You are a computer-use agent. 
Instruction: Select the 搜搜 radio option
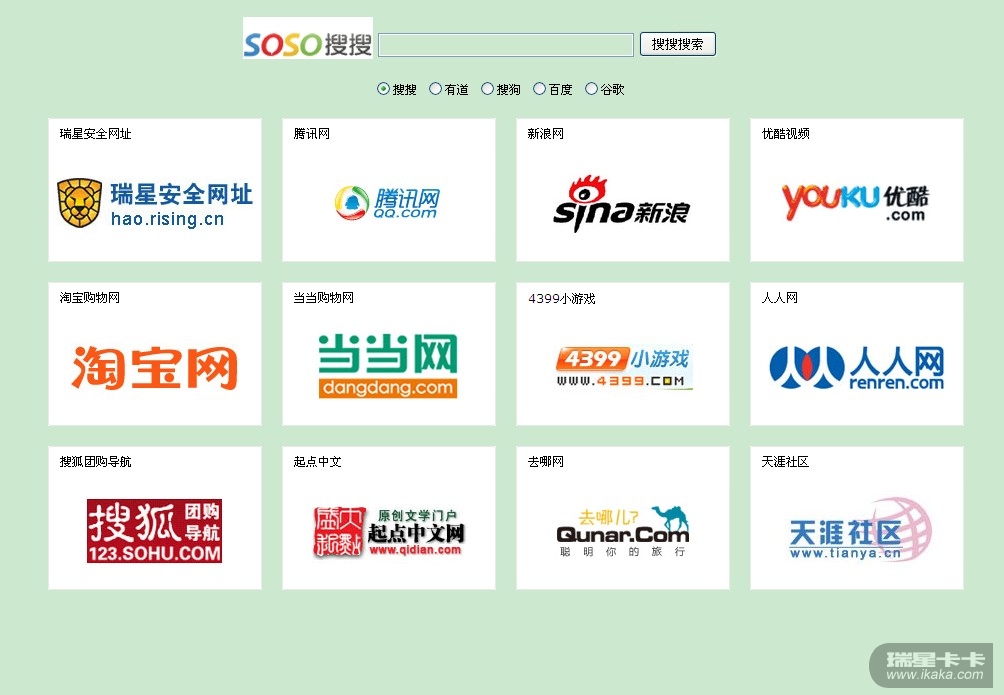(x=383, y=89)
